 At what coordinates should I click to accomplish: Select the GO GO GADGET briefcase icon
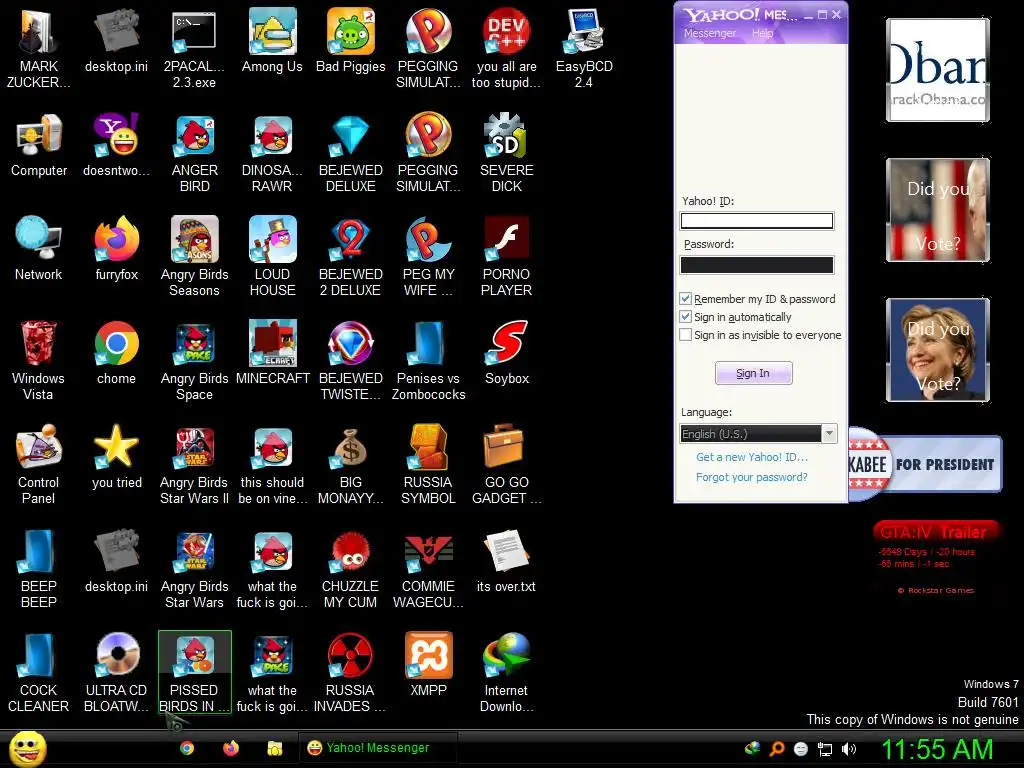[x=507, y=464]
